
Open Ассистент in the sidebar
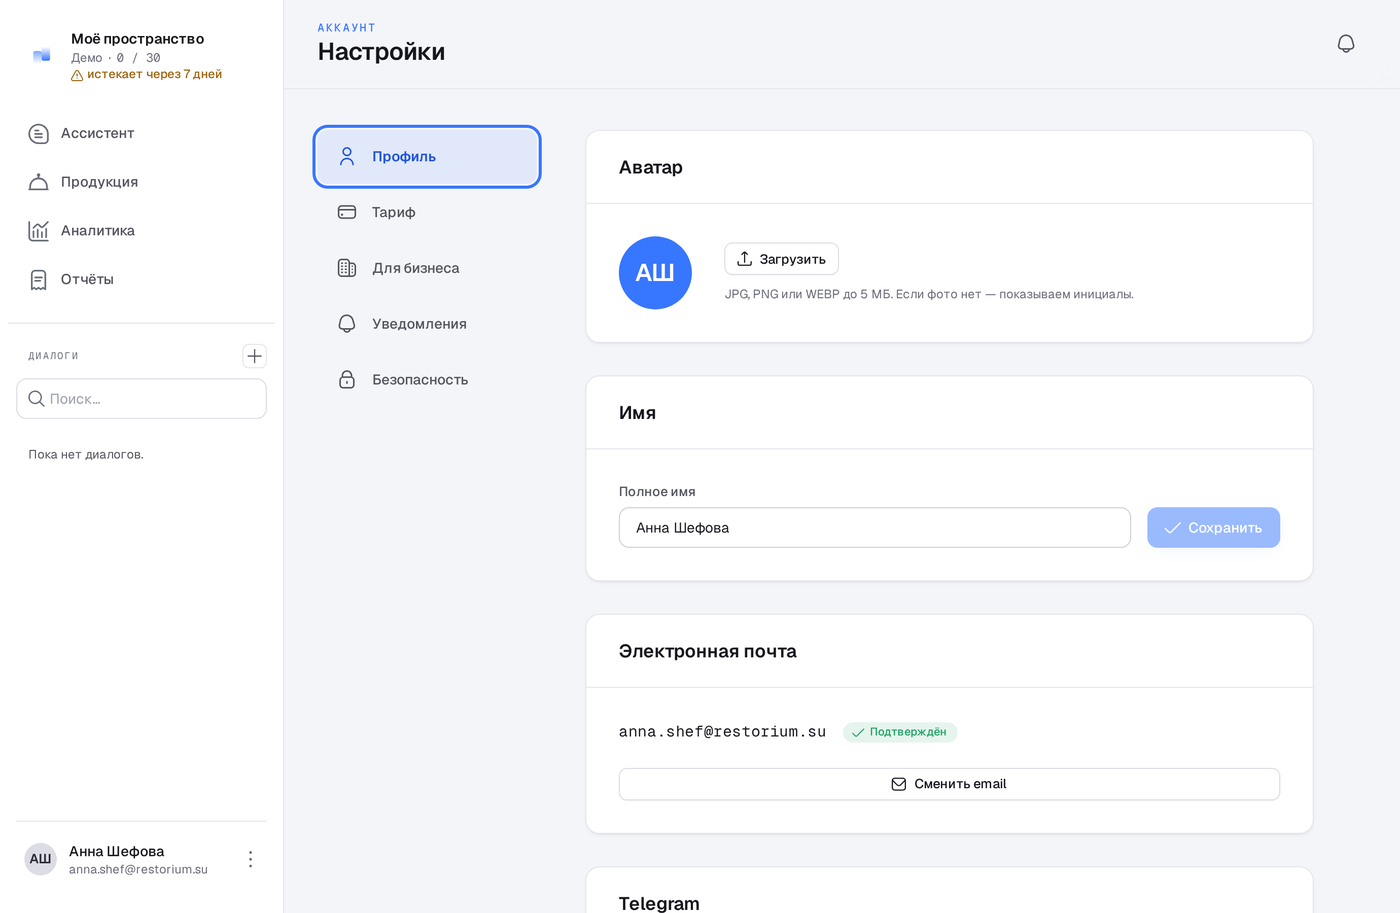[x=141, y=133]
